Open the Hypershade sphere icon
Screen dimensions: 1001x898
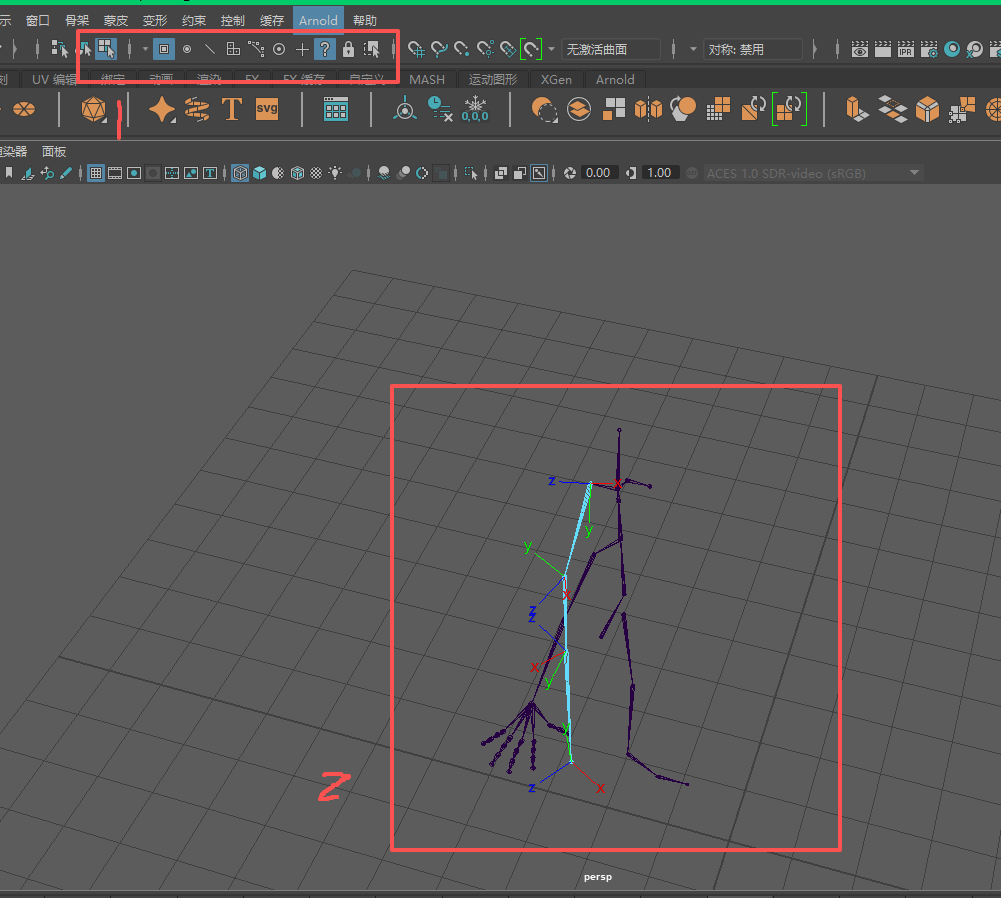pyautogui.click(x=952, y=49)
